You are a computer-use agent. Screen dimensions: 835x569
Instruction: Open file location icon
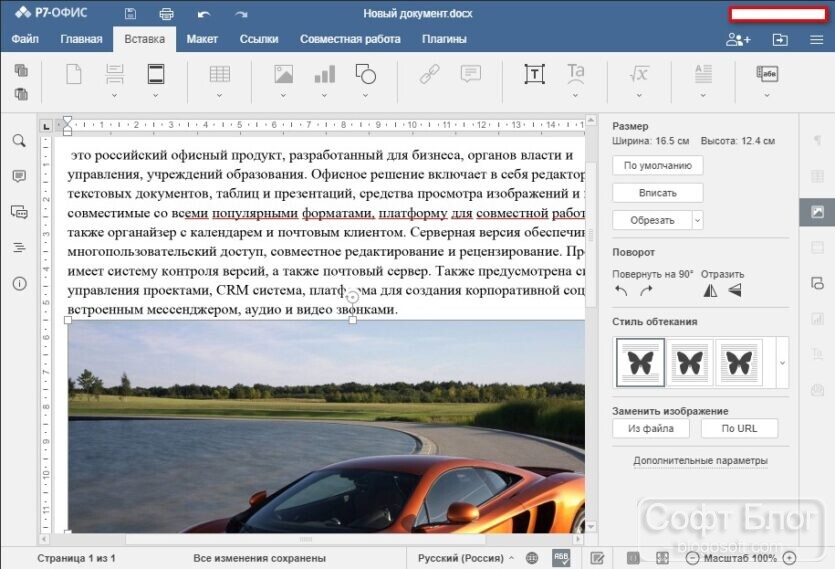[780, 39]
